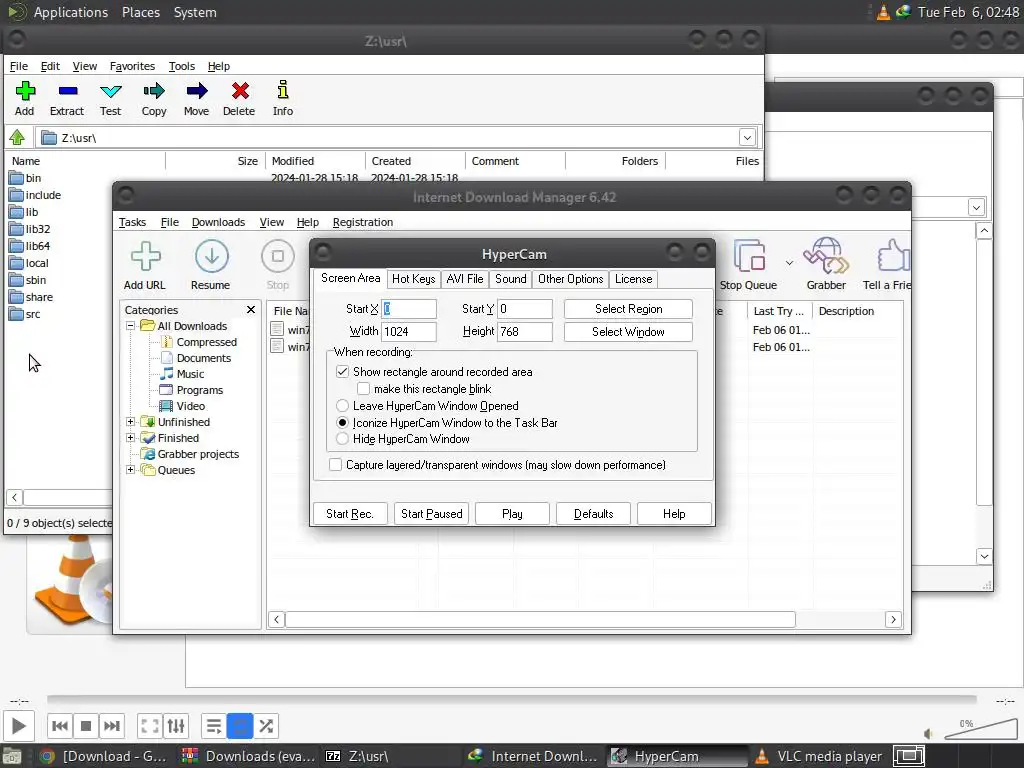
Task: Collapse the All Downloads tree node
Action: (131, 325)
